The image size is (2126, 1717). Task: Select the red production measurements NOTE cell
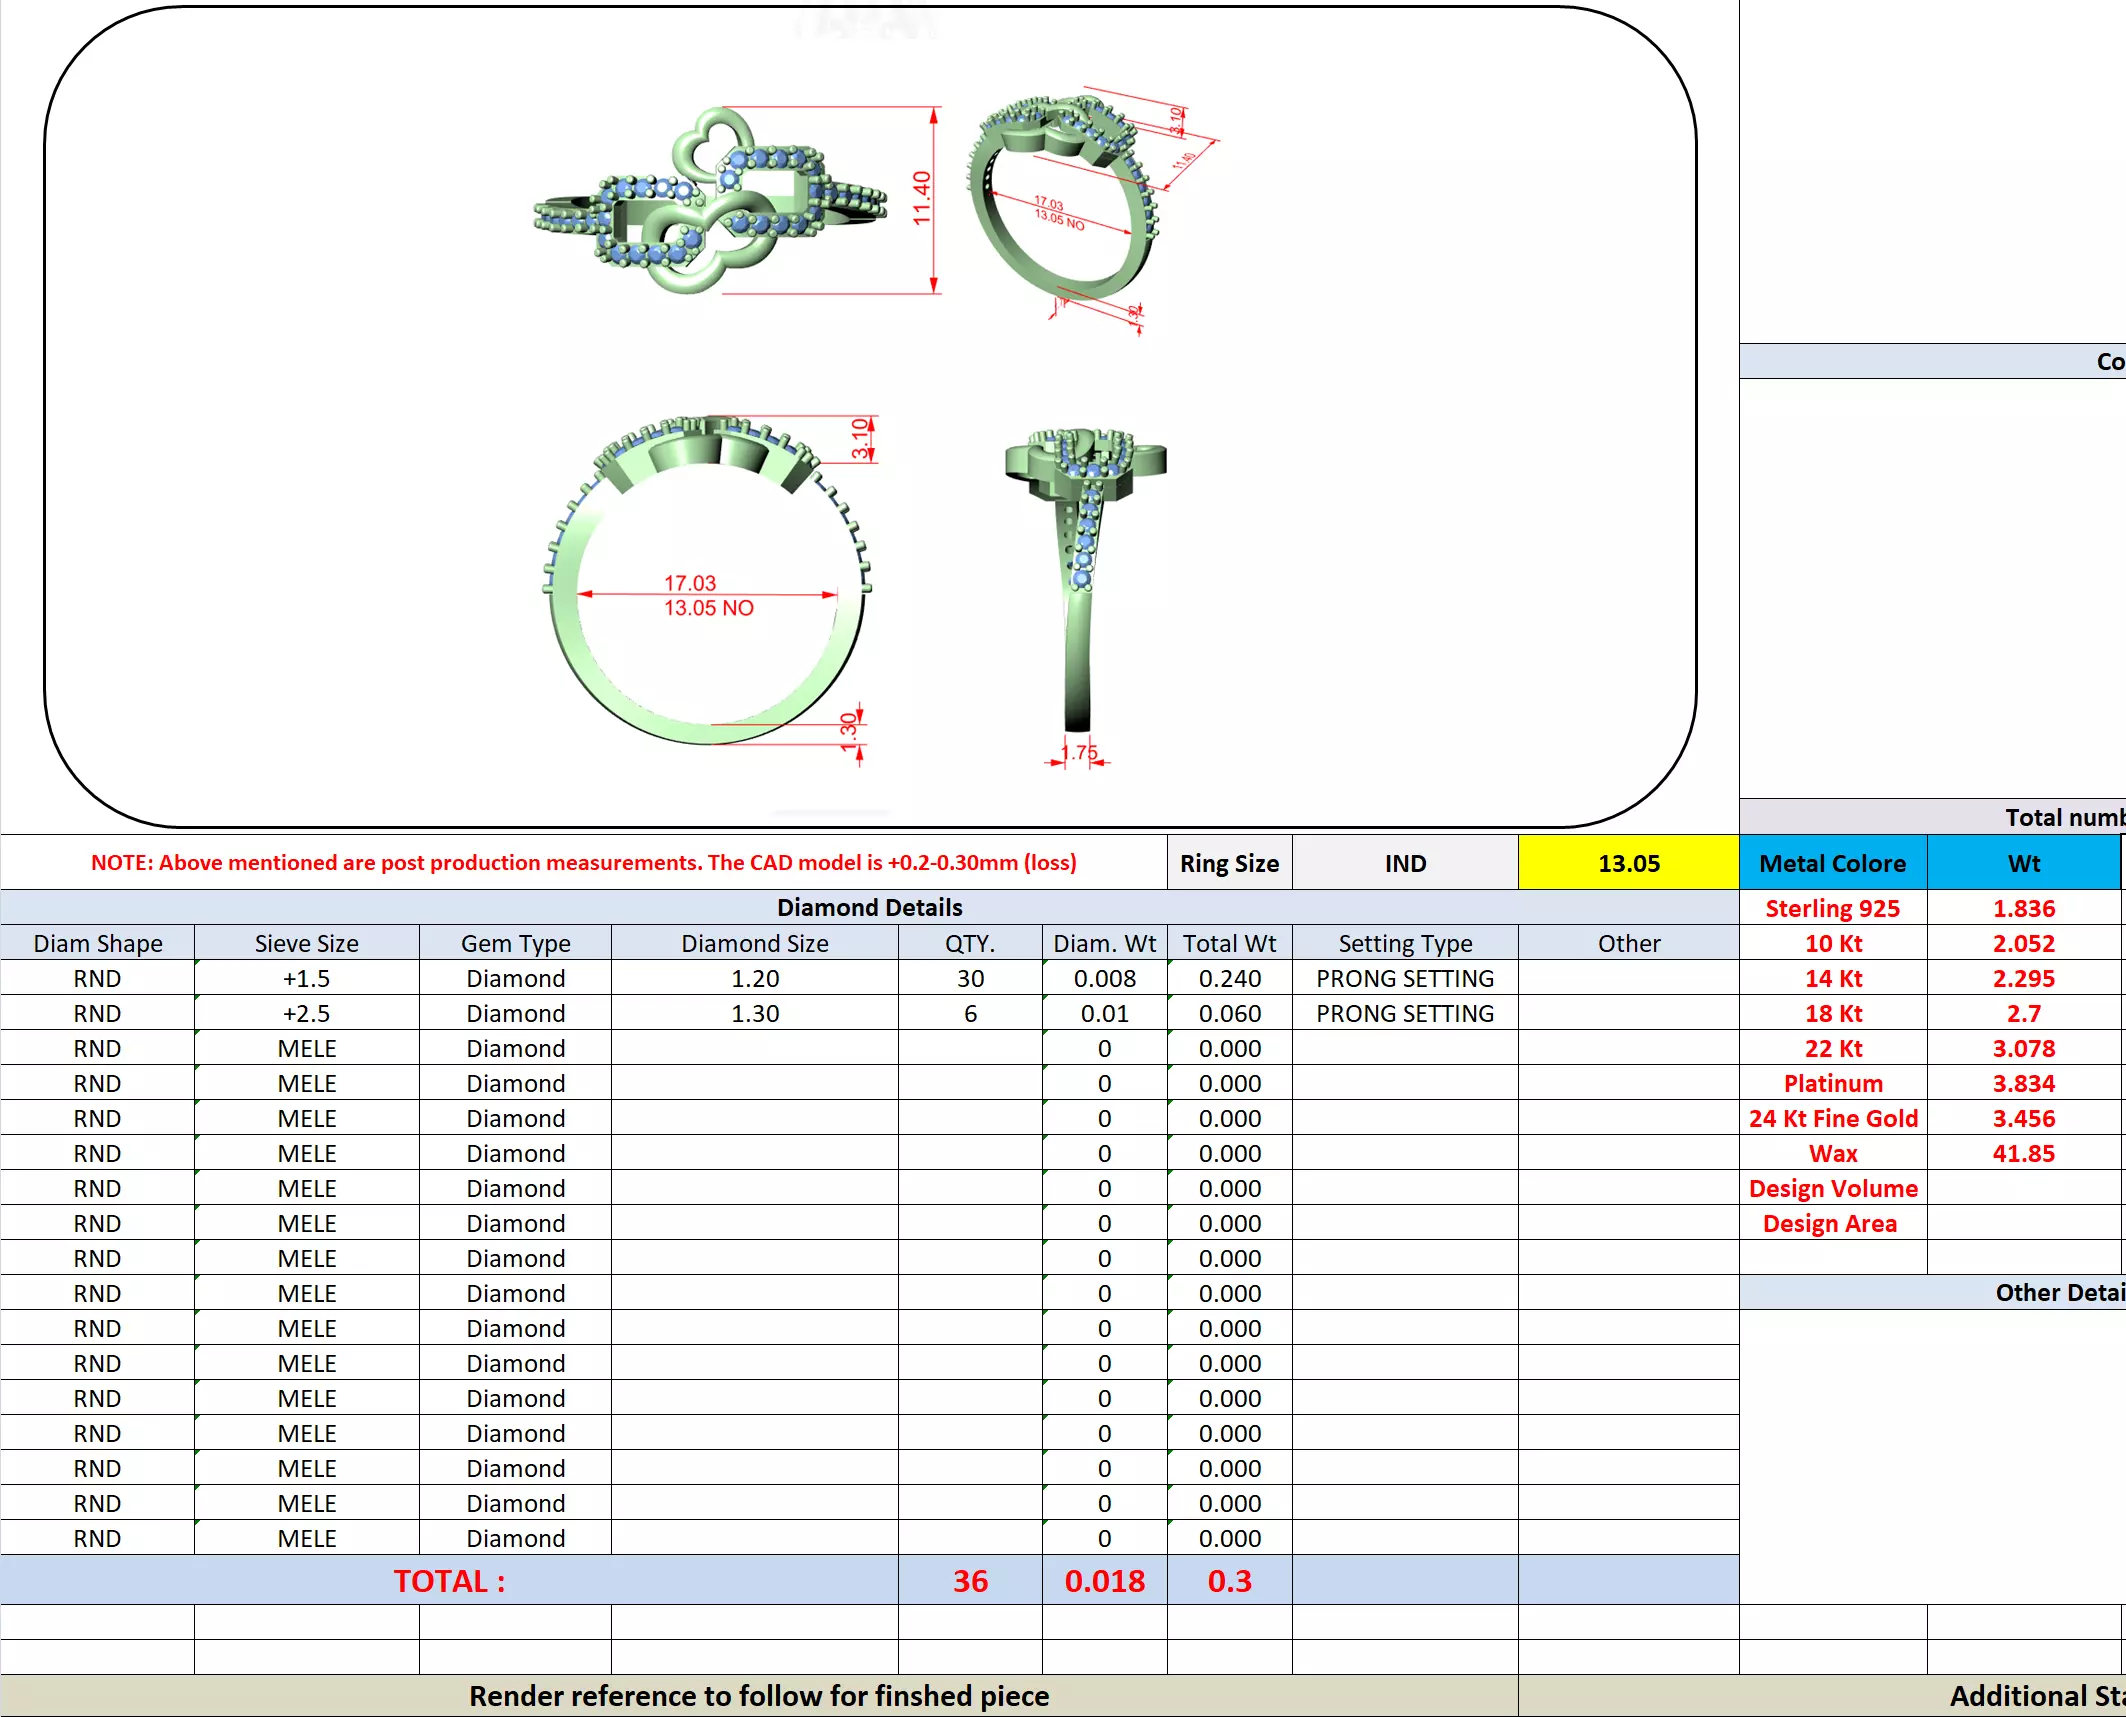[x=583, y=863]
